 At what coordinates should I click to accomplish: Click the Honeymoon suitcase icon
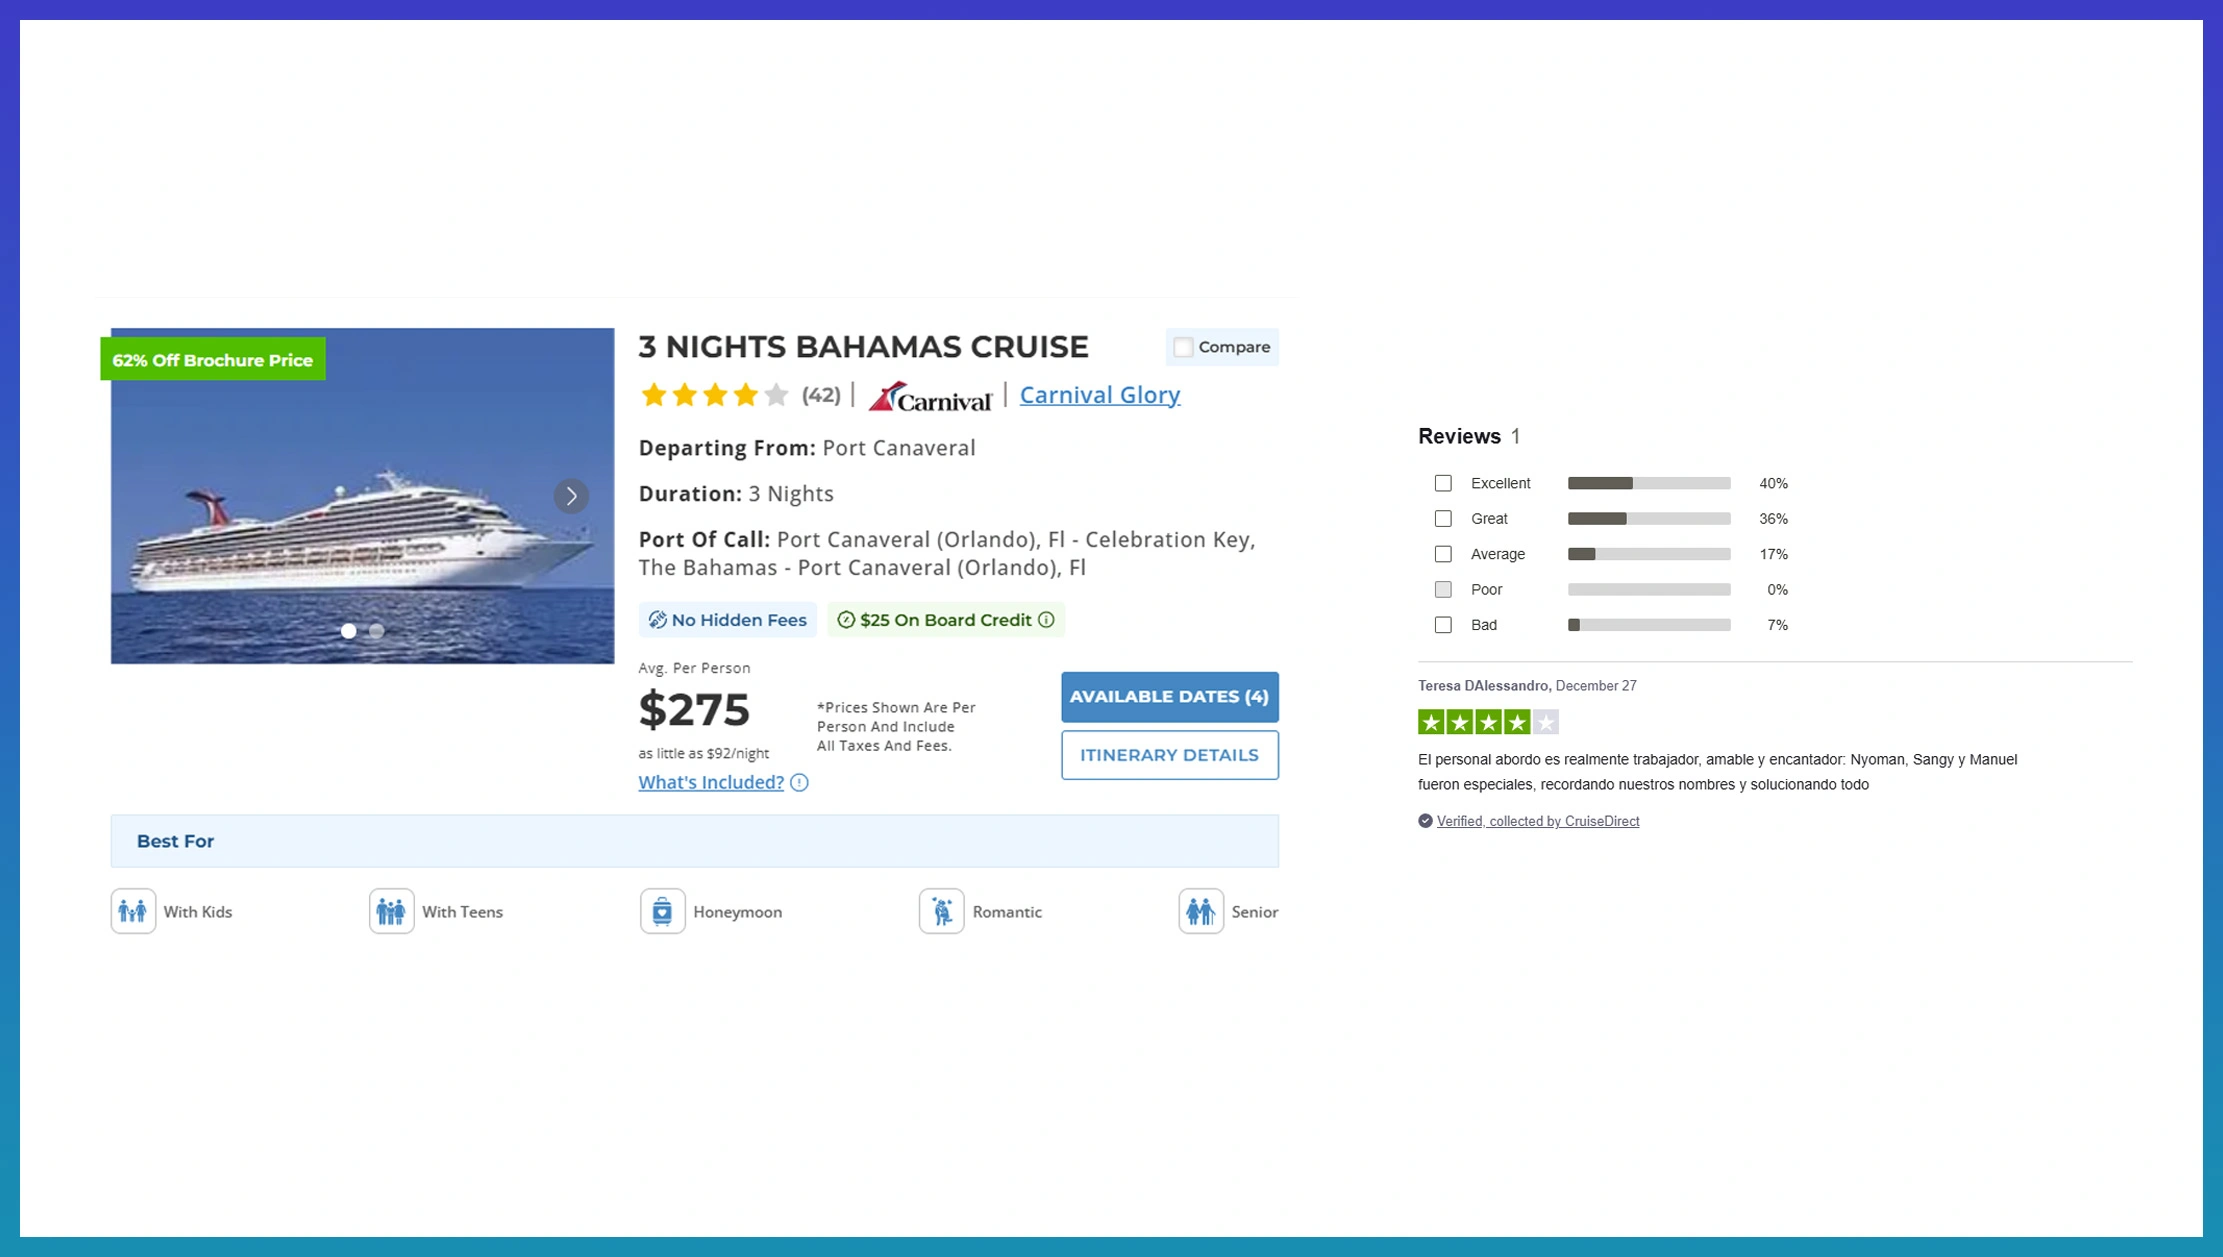click(x=662, y=911)
